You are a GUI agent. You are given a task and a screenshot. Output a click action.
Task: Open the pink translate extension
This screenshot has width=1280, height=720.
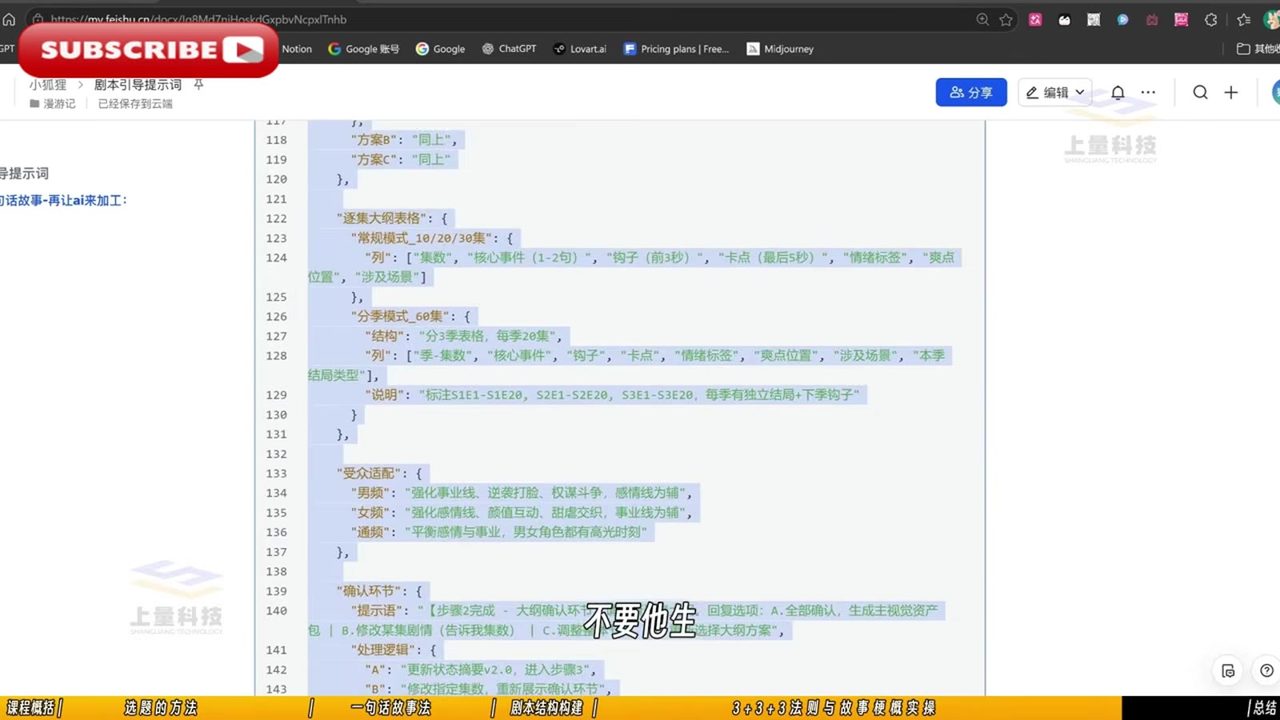[1036, 19]
